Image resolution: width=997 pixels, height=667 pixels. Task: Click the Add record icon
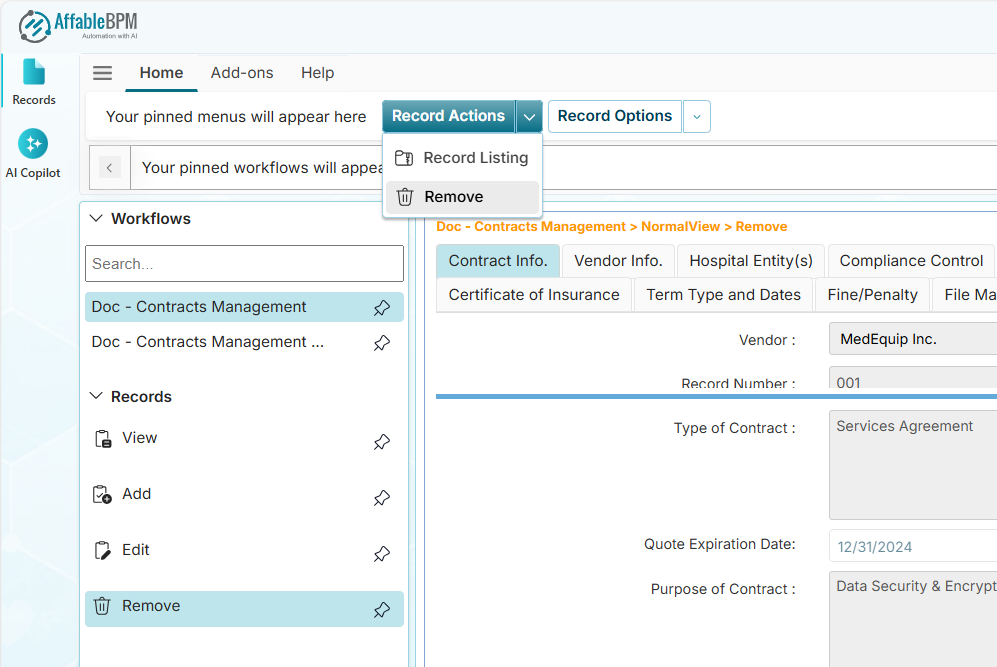coord(102,494)
